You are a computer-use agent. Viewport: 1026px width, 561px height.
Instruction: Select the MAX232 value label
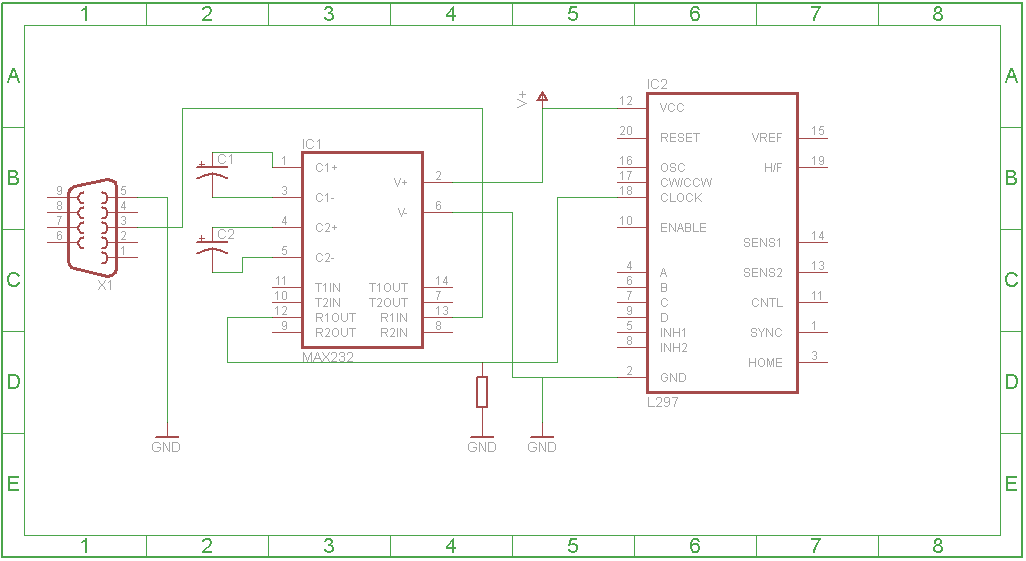328,357
